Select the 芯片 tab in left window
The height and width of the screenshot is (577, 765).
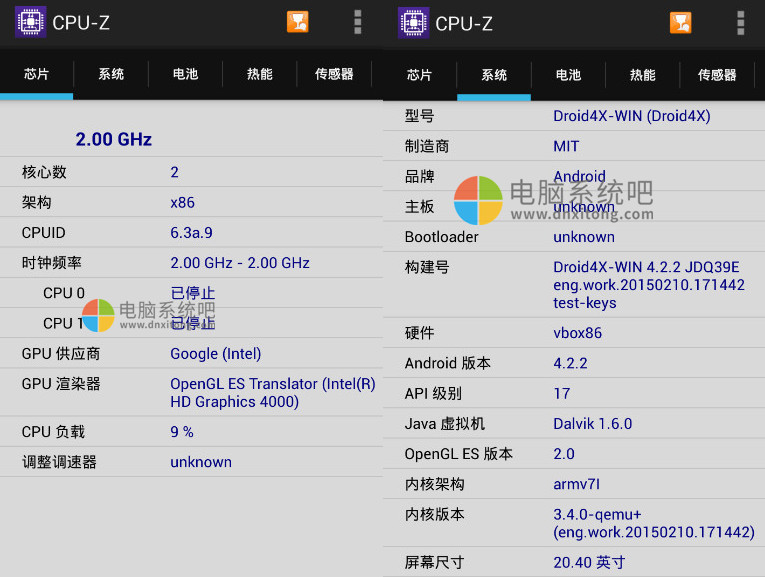pos(37,74)
